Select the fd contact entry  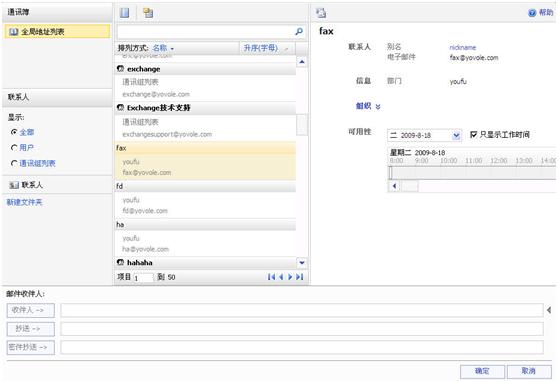coord(206,199)
